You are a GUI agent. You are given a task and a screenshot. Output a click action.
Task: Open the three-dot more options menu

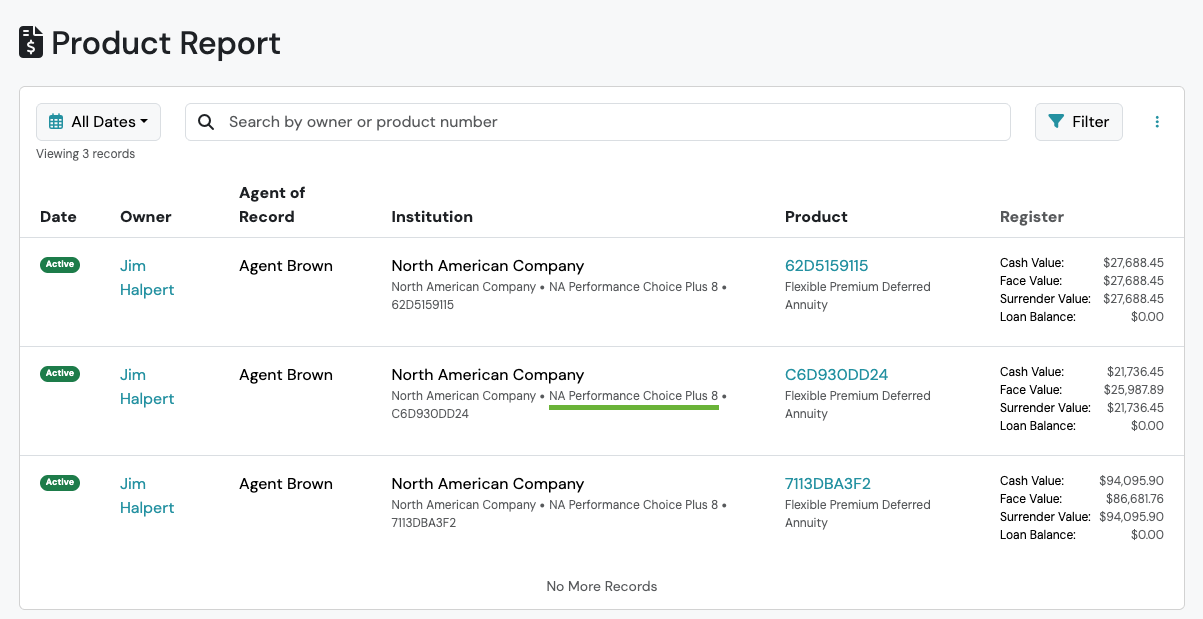[x=1157, y=122]
